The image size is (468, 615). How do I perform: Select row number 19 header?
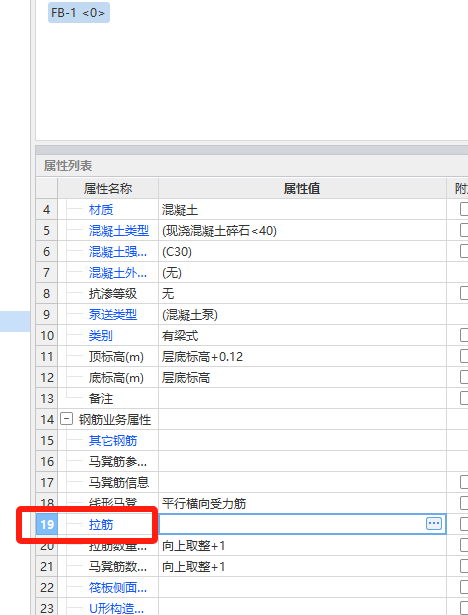pyautogui.click(x=47, y=524)
